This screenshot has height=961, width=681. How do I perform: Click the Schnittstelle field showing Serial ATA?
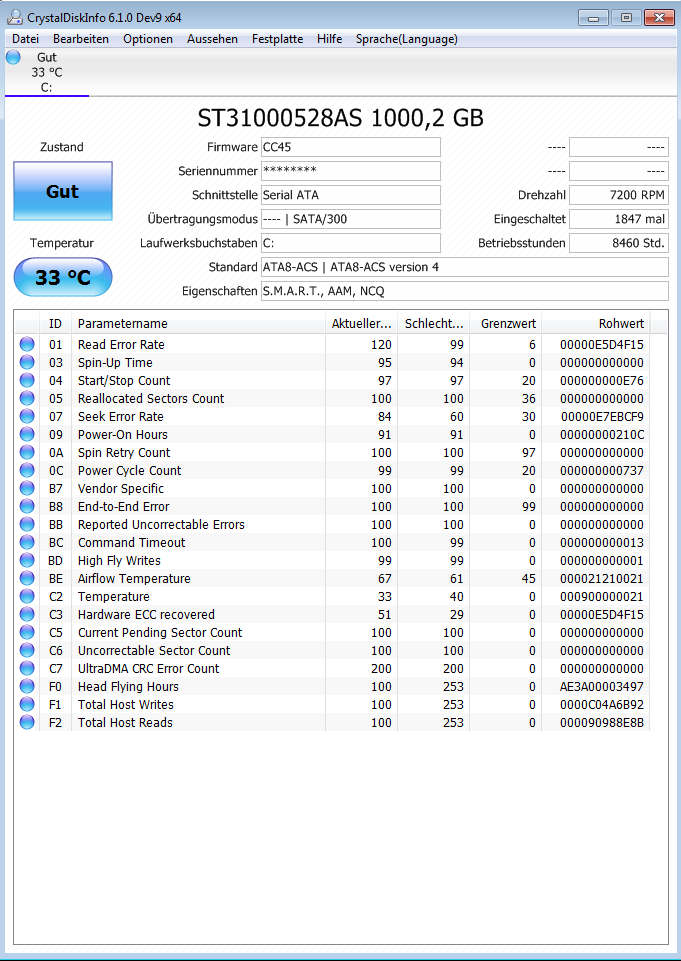351,195
